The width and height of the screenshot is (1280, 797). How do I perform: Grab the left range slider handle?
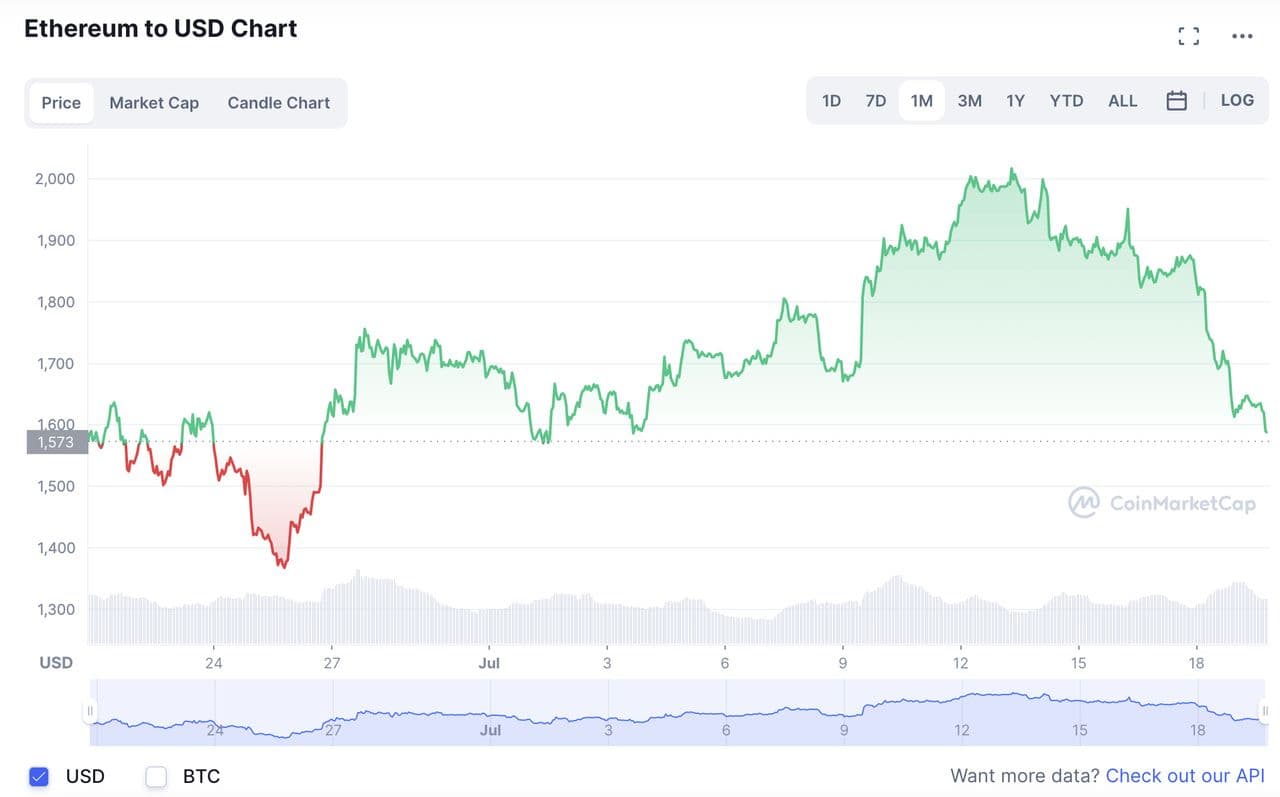pos(90,712)
